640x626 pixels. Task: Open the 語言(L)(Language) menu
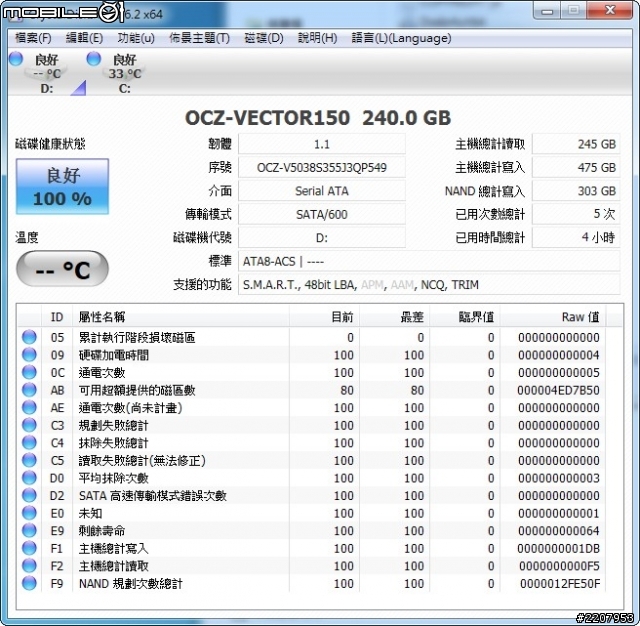[401, 38]
